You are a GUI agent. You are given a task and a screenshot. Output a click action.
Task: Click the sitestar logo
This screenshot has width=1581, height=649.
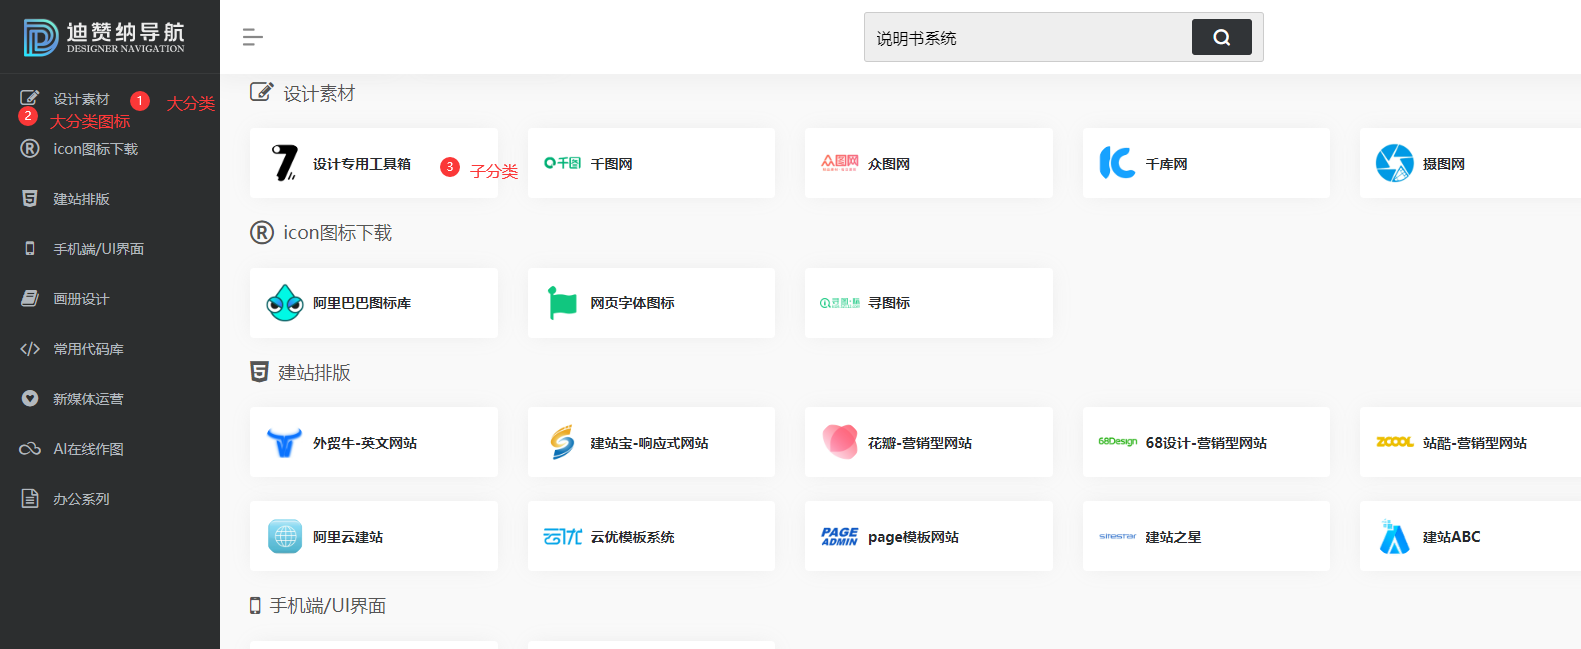click(1117, 536)
